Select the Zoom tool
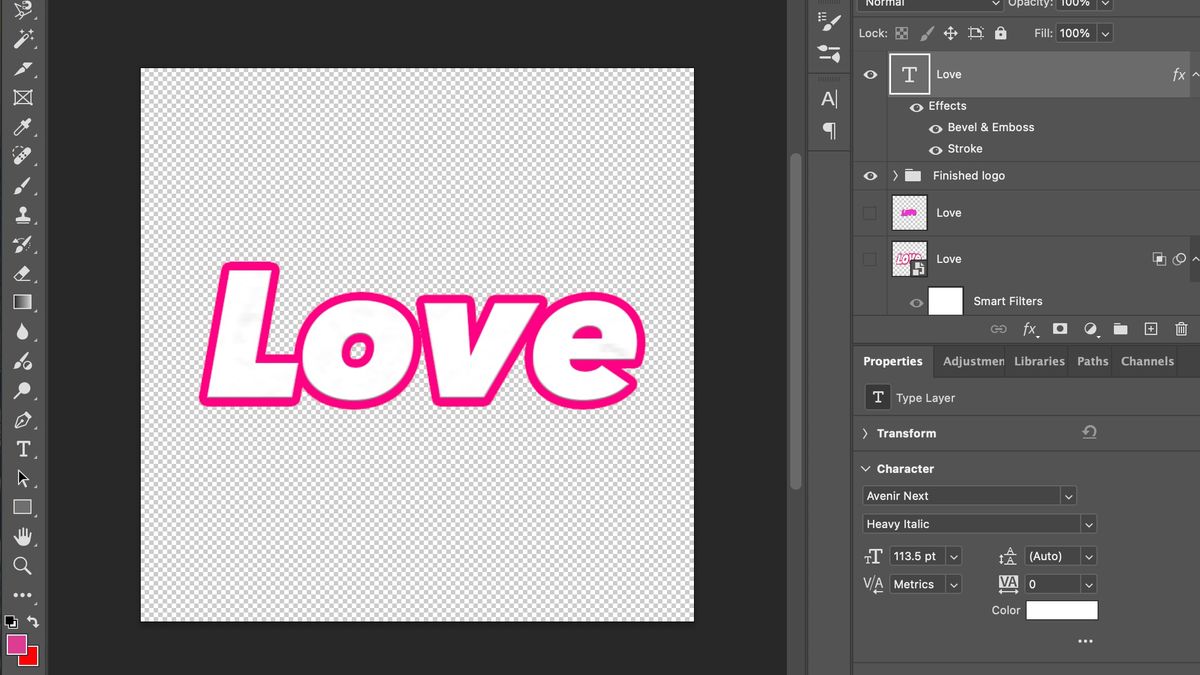Viewport: 1200px width, 675px height. click(22, 566)
